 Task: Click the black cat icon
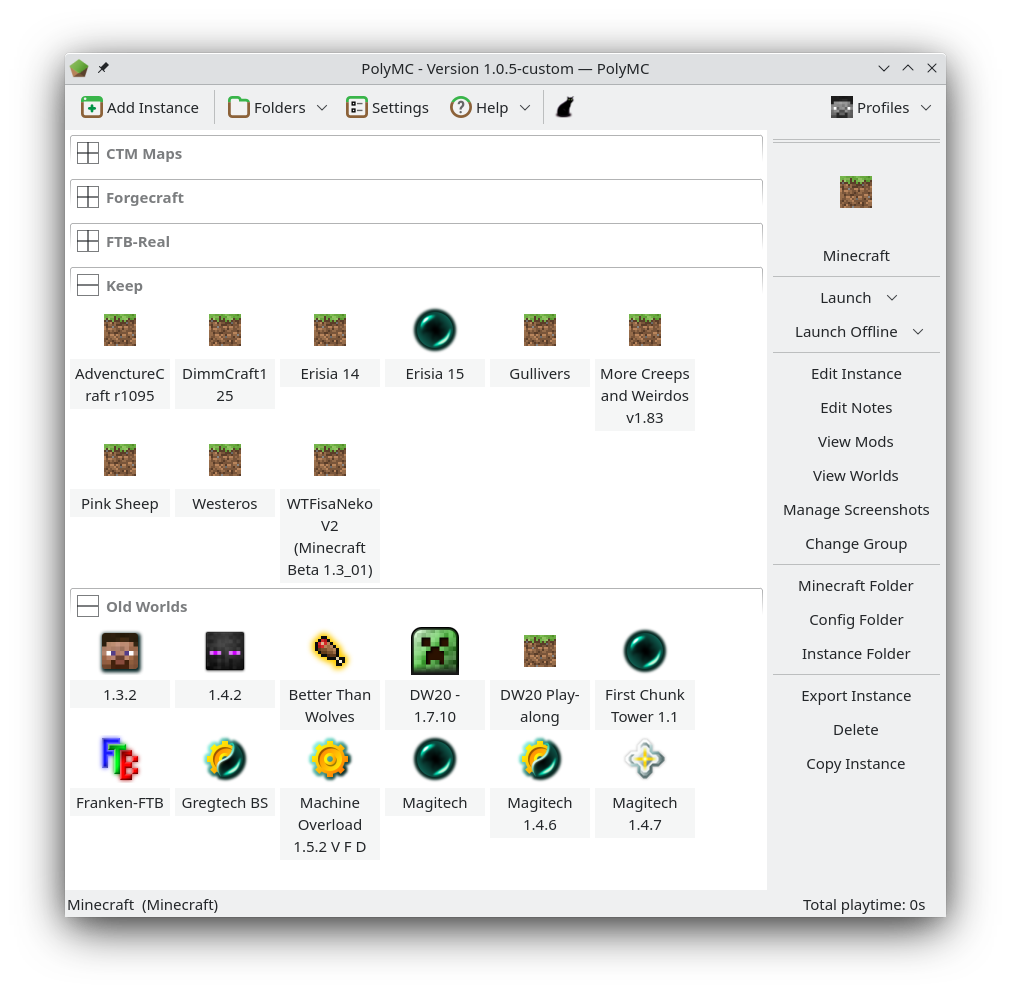pos(565,108)
